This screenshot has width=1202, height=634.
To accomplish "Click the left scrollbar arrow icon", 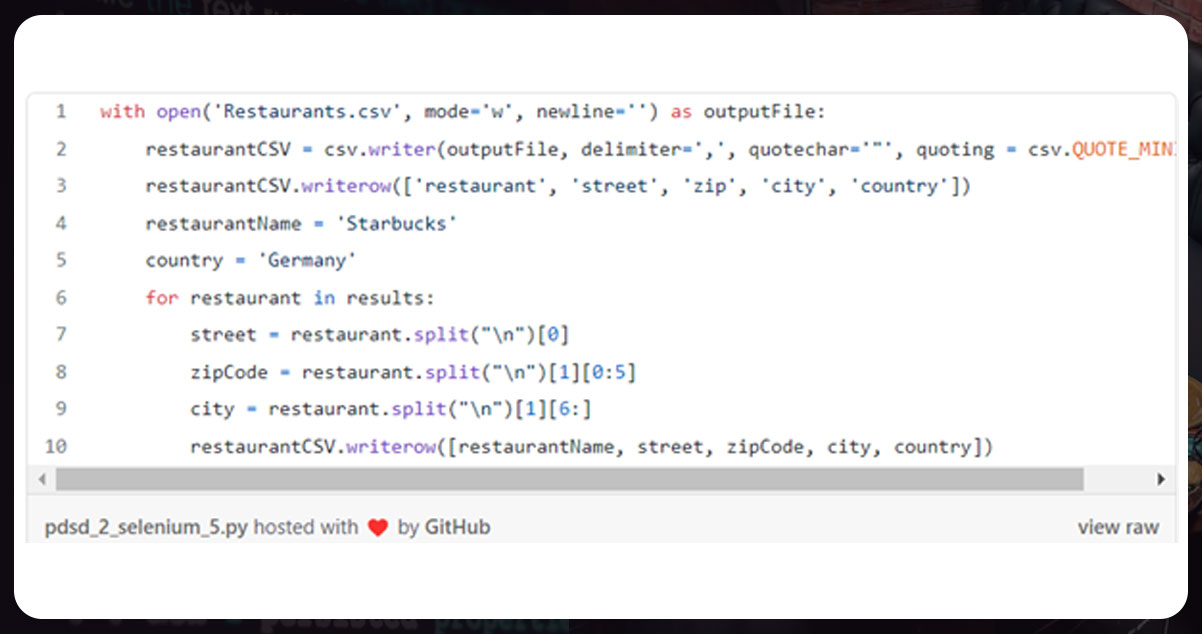I will (42, 480).
